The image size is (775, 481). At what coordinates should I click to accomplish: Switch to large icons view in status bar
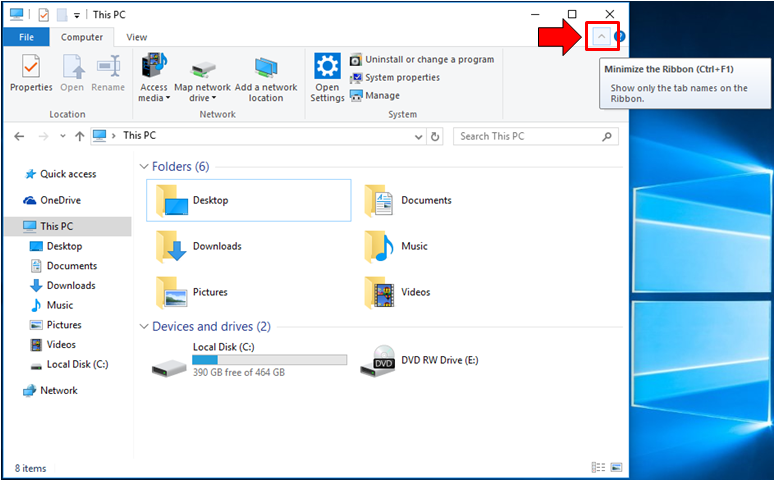pyautogui.click(x=616, y=467)
